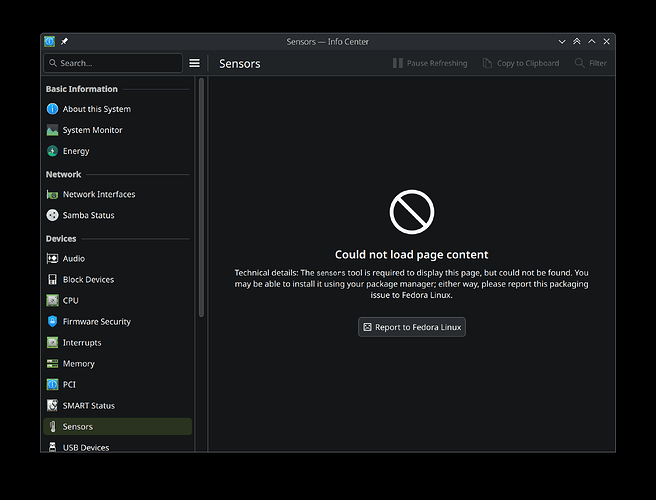Close the Info Center window
This screenshot has width=656, height=500.
coord(606,41)
